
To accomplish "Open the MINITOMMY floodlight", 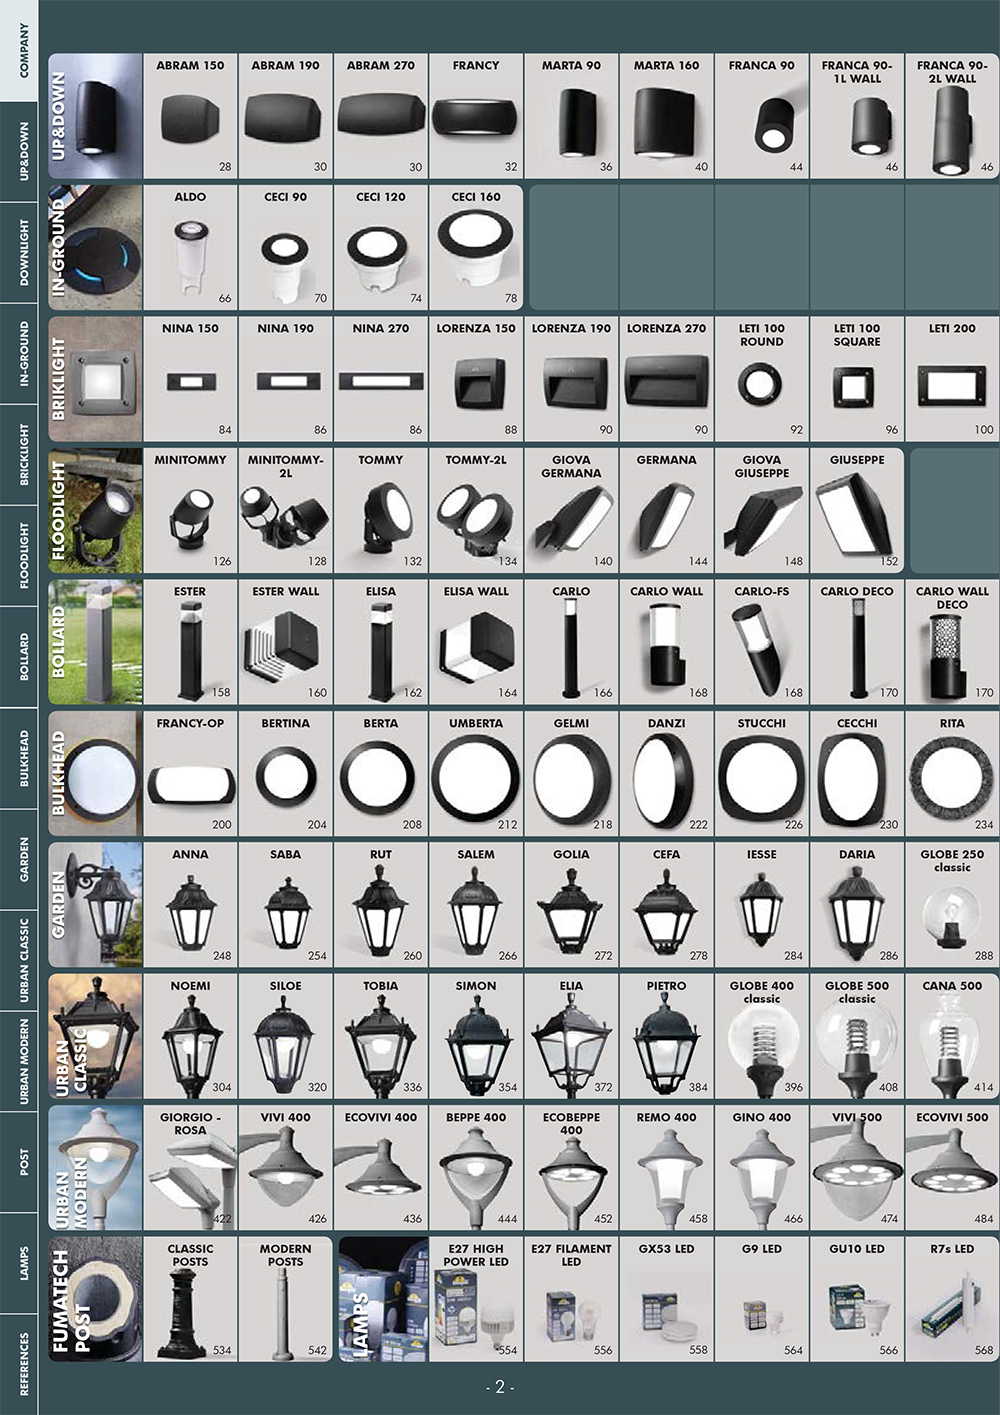I will click(190, 511).
